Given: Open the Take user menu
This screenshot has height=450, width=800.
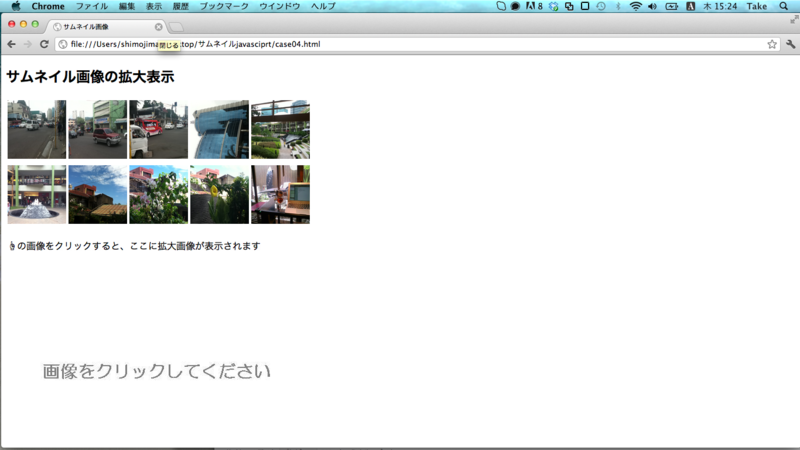Looking at the screenshot, I should coord(757,6).
